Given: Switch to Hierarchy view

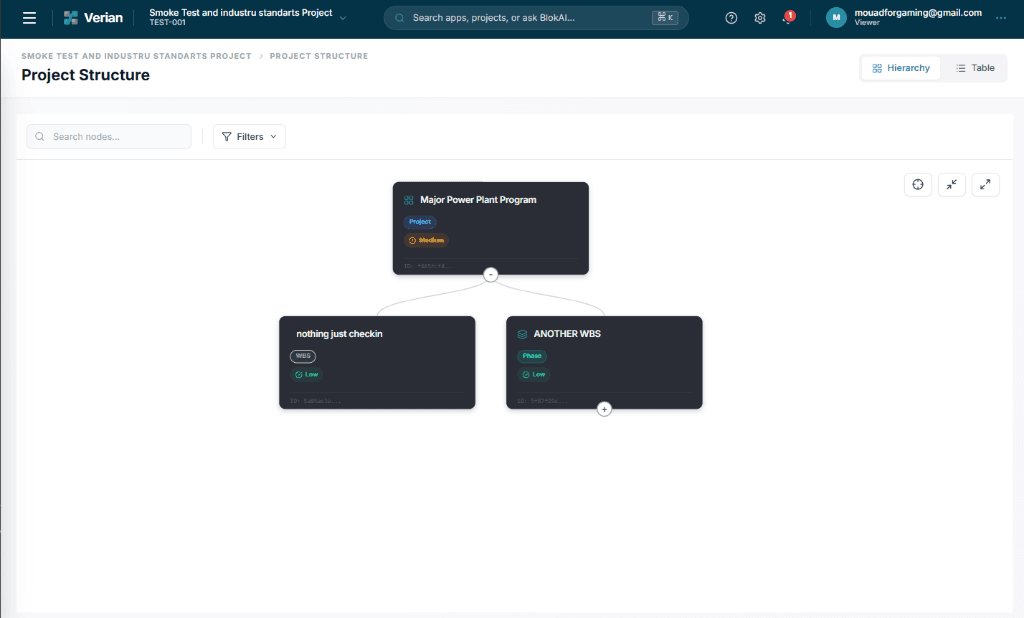Looking at the screenshot, I should click(x=901, y=68).
